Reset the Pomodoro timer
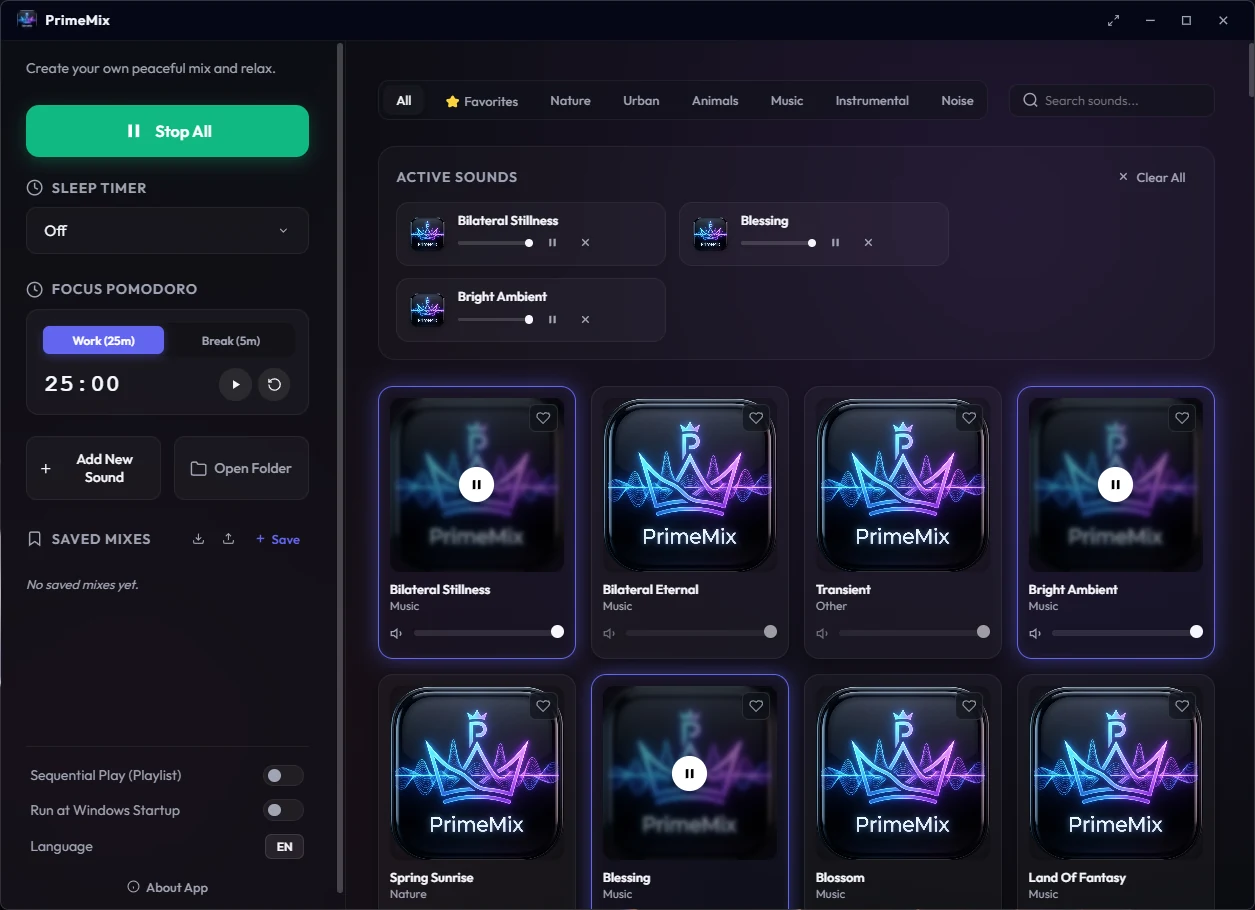This screenshot has width=1255, height=910. pyautogui.click(x=274, y=384)
